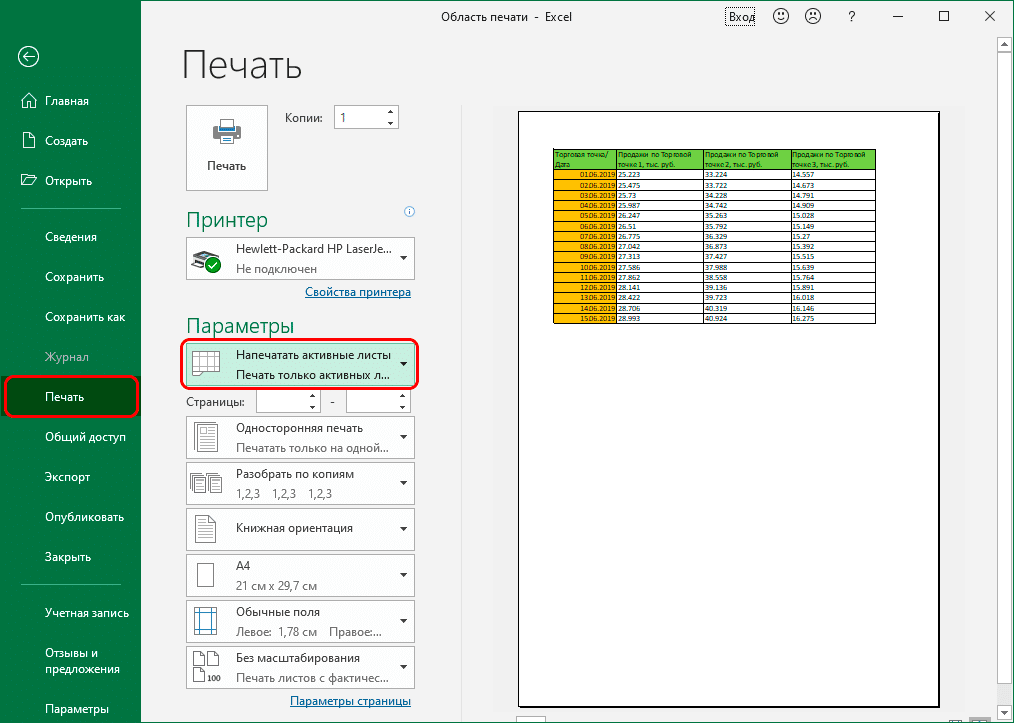Click the no-scaling 100 icon
1014x723 pixels.
pos(205,667)
